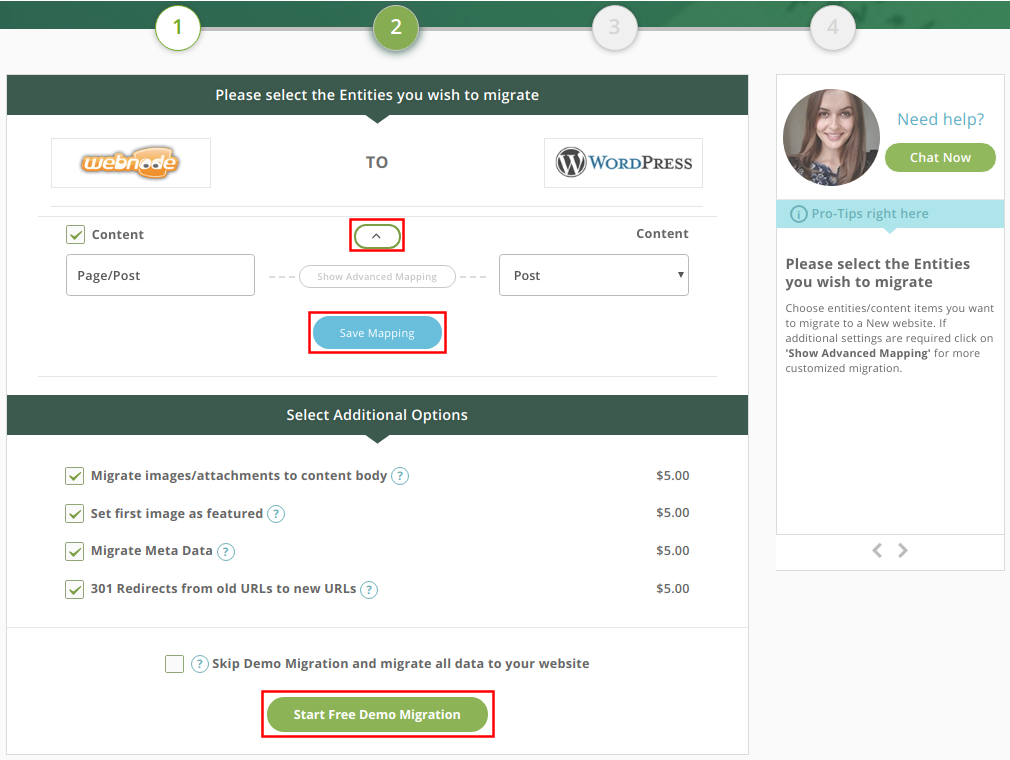Click the $5.00 price for images/attachments
Viewport: 1010px width, 760px height.
pyautogui.click(x=672, y=476)
